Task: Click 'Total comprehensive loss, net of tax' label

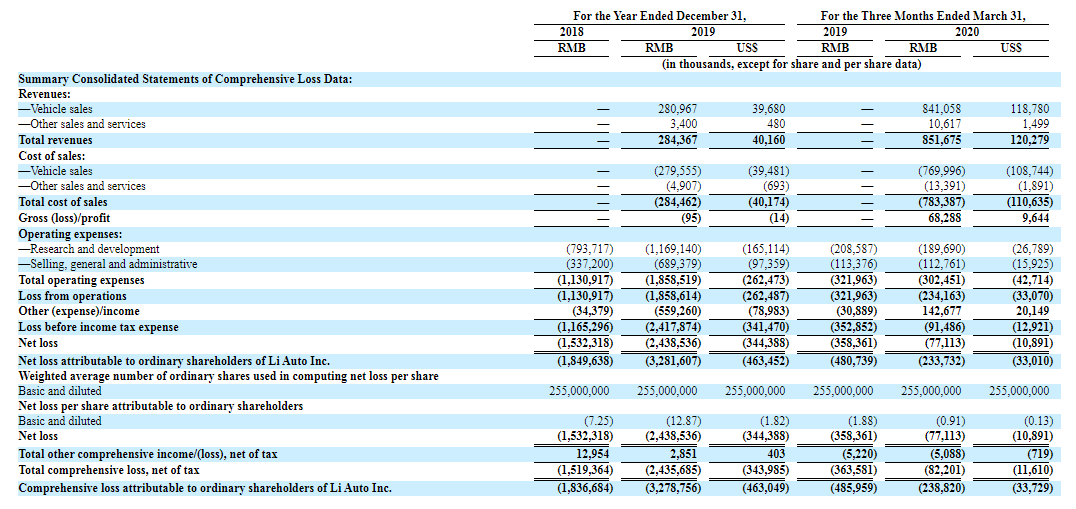Action: (109, 470)
